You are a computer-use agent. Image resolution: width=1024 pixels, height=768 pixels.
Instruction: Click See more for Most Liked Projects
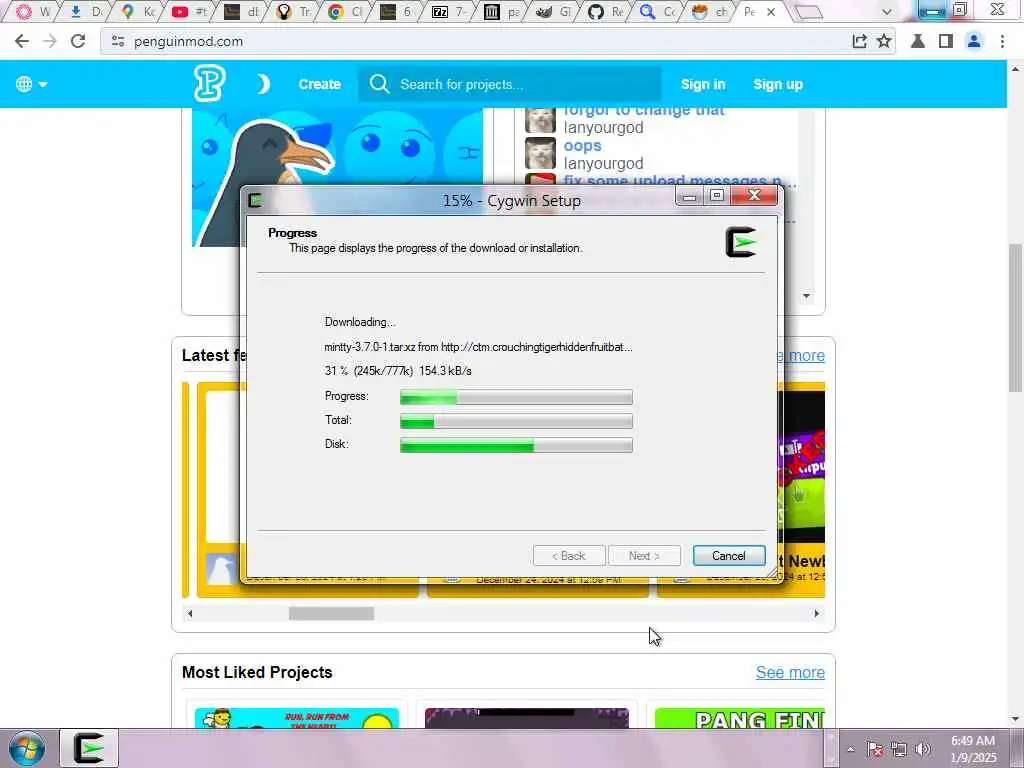[x=790, y=672]
